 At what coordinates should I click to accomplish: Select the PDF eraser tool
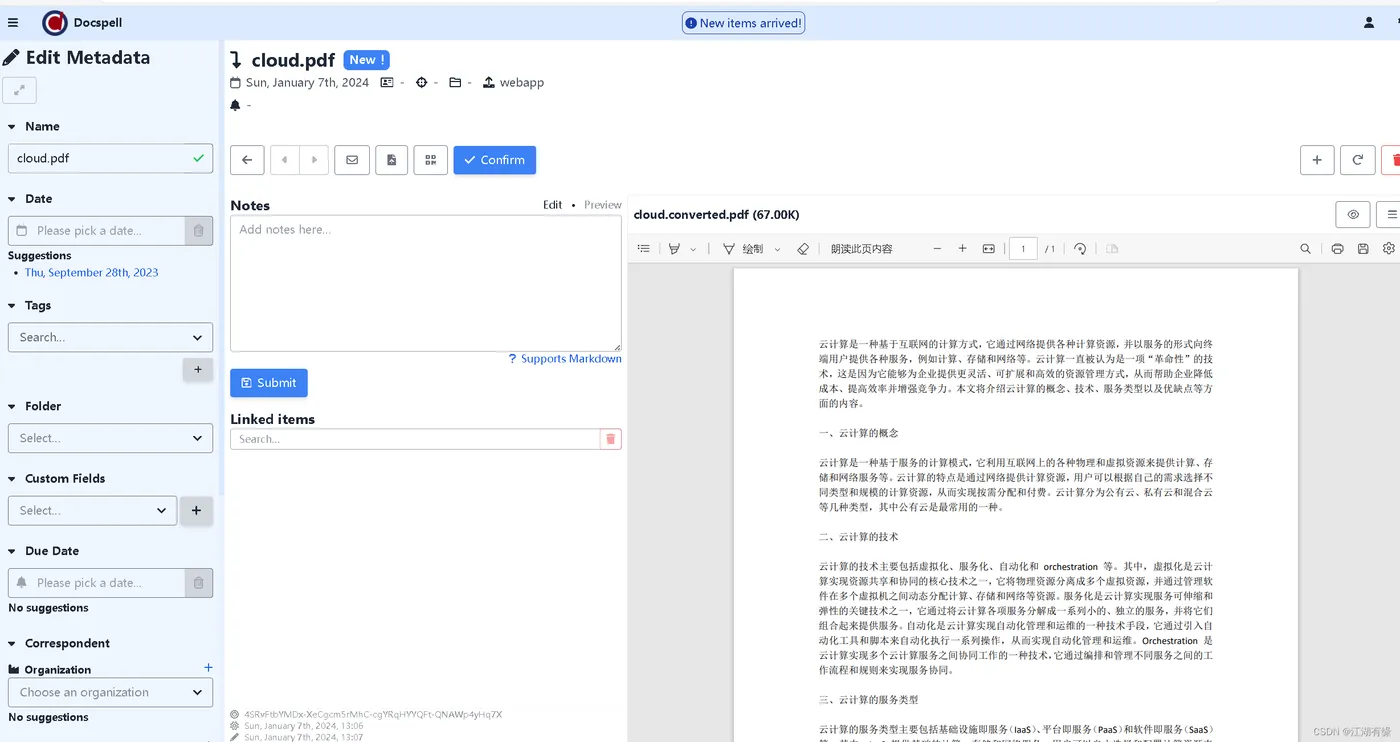[803, 249]
